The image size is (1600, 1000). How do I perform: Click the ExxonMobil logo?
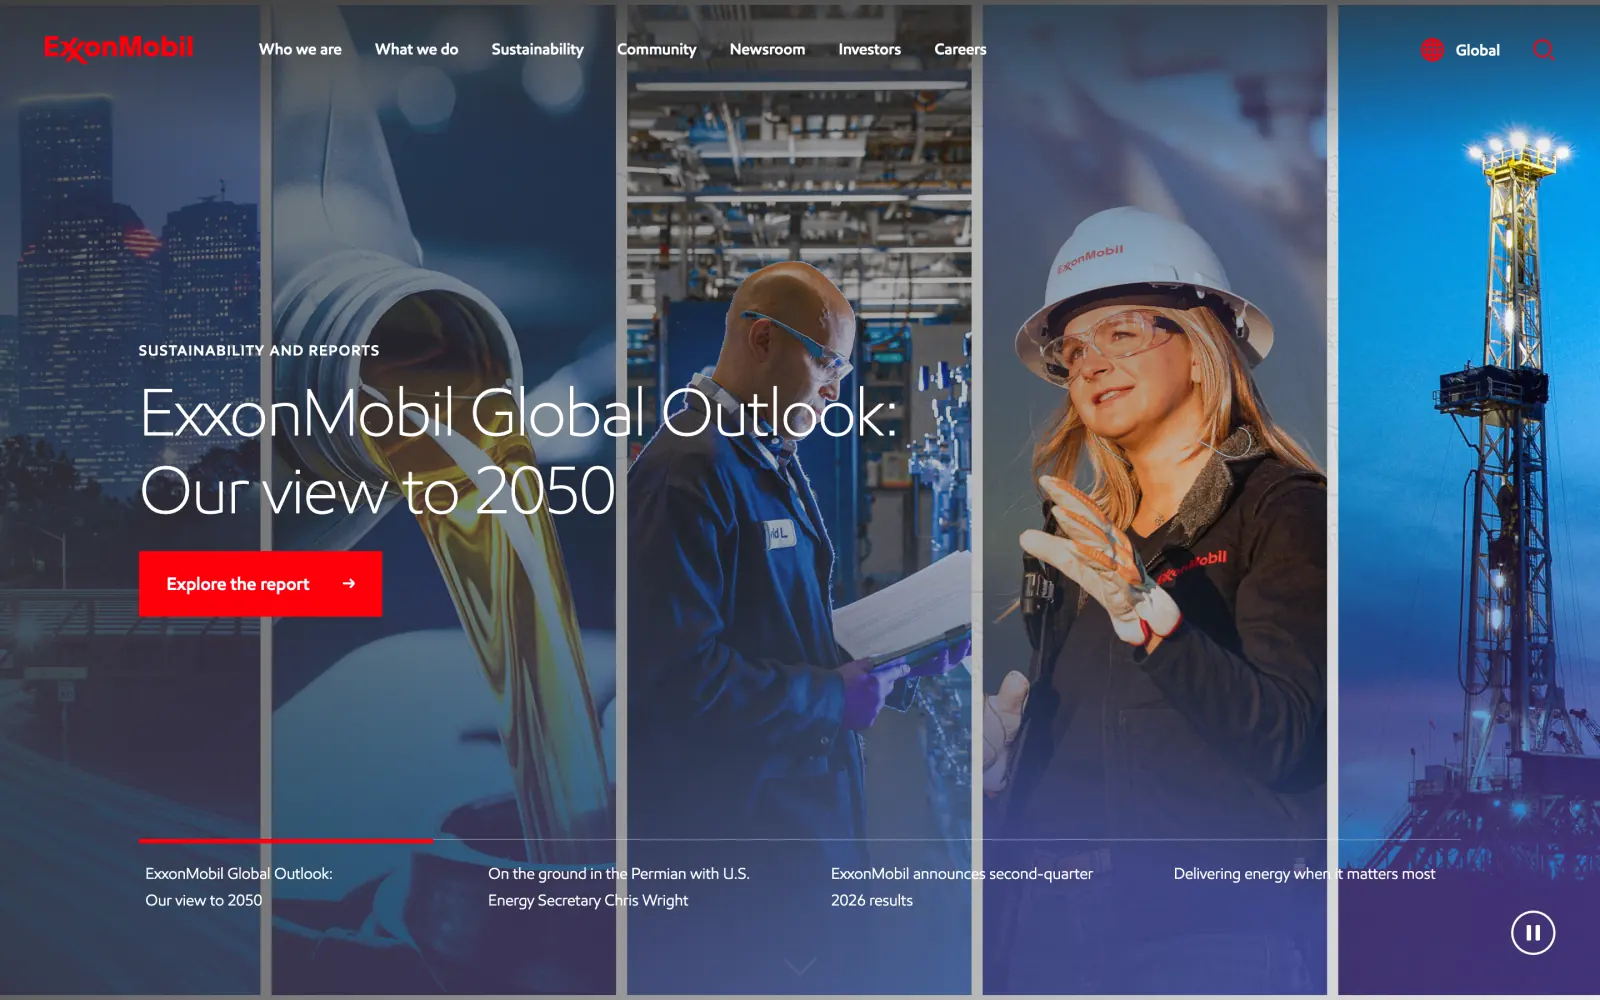[x=118, y=48]
